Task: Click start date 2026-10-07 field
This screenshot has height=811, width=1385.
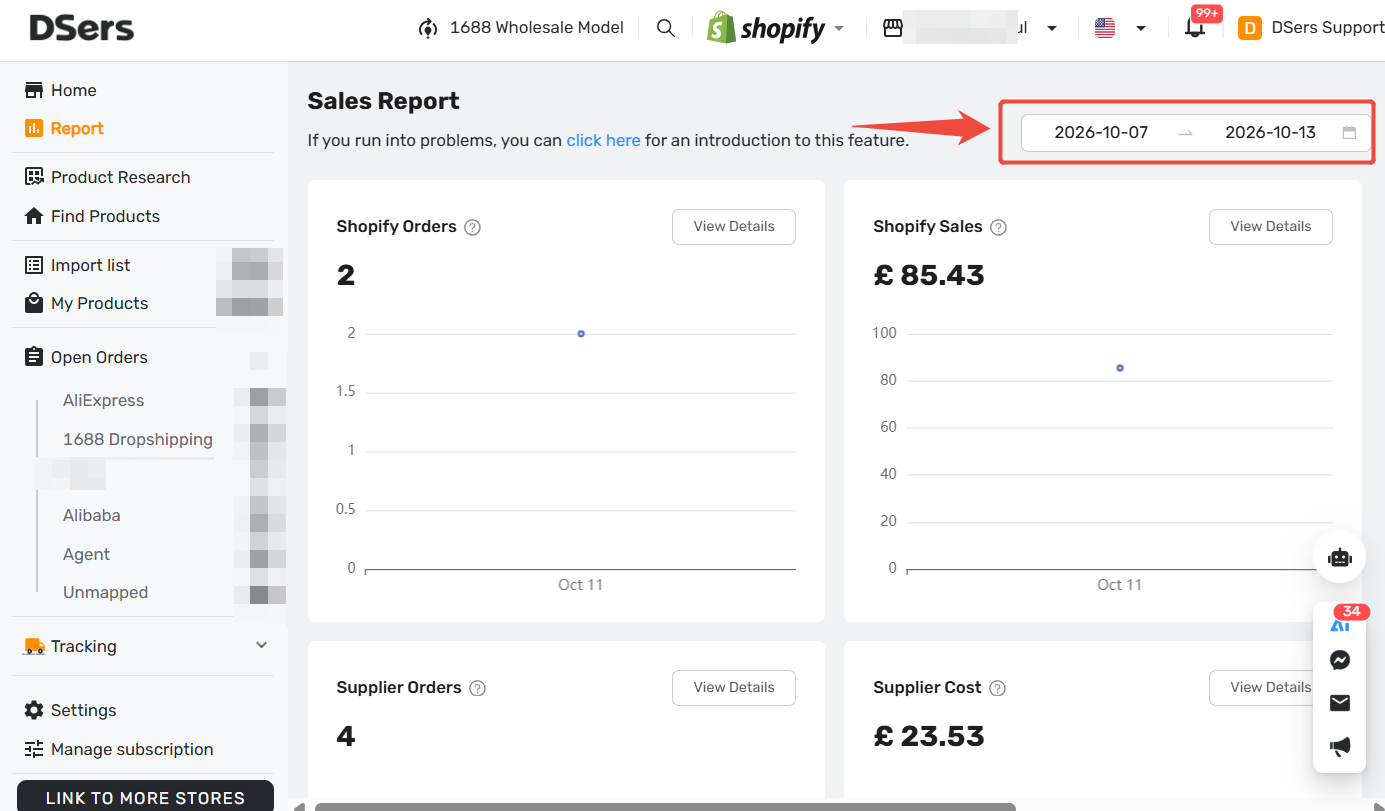Action: (x=1101, y=132)
